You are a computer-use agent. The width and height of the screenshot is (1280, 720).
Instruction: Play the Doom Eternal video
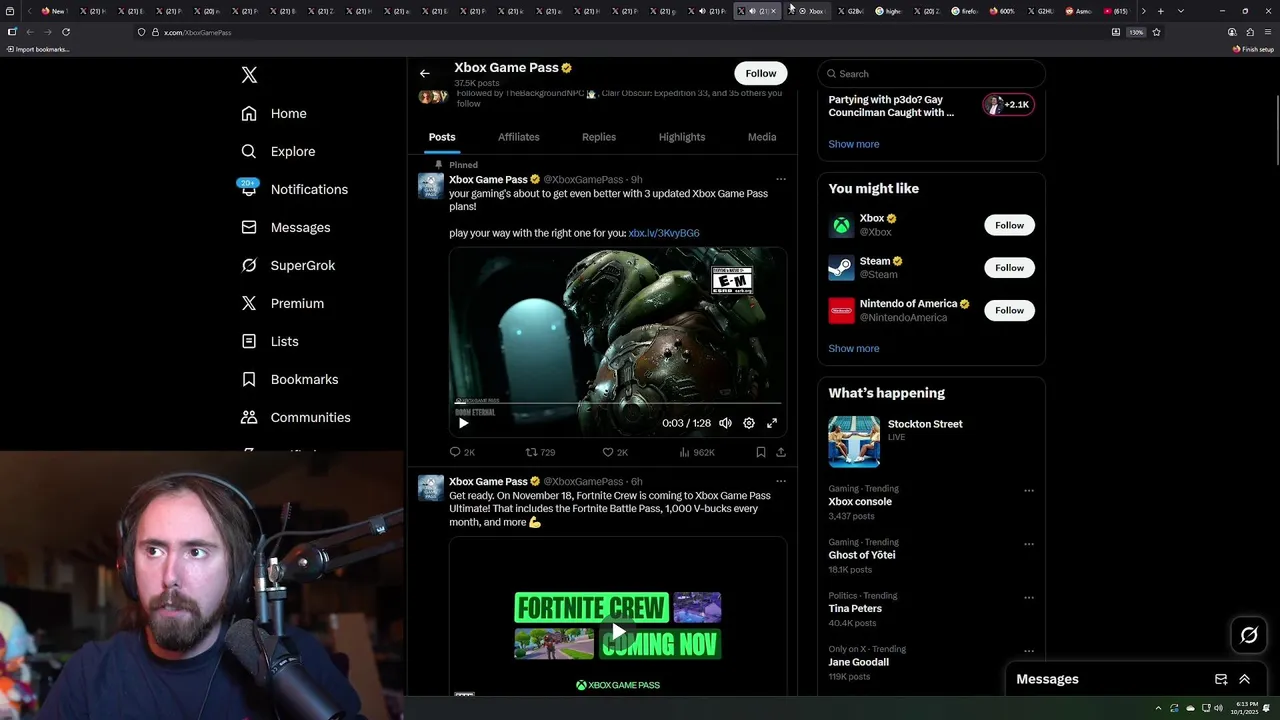pyautogui.click(x=463, y=423)
